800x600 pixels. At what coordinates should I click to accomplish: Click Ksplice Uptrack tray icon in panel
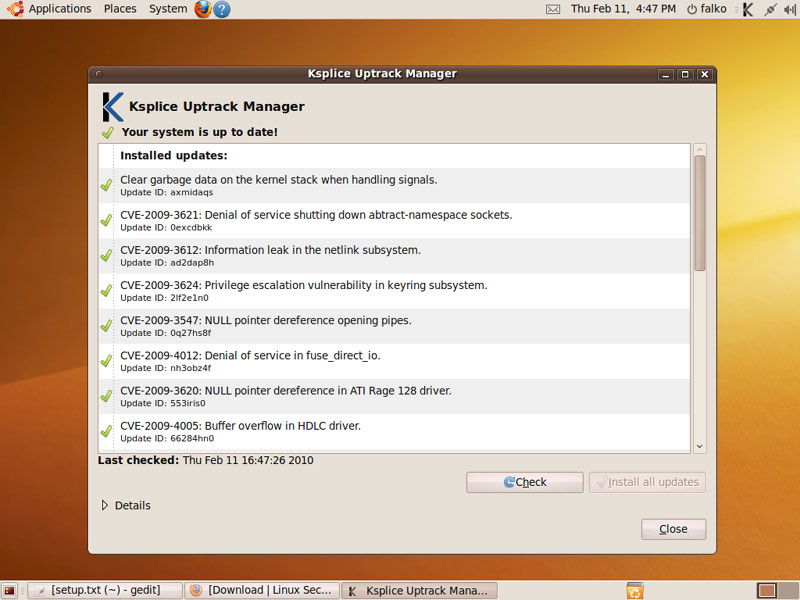[x=747, y=9]
